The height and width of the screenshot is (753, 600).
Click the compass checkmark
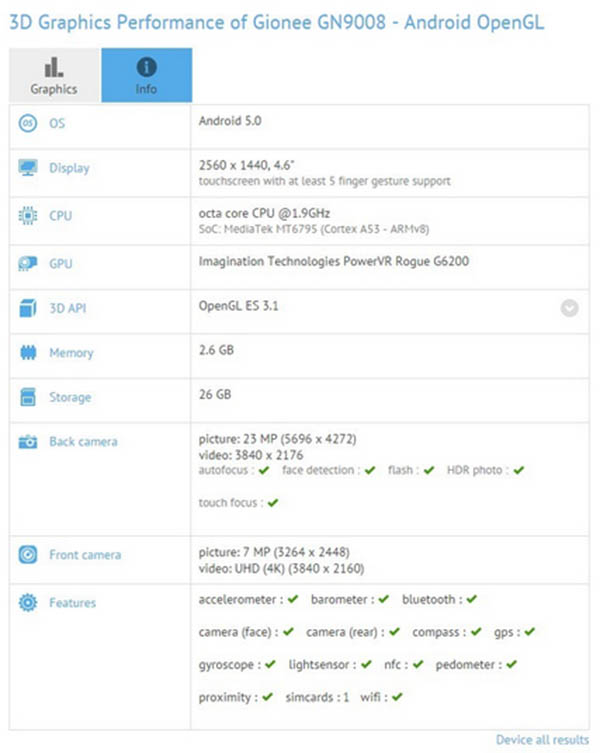click(x=476, y=632)
